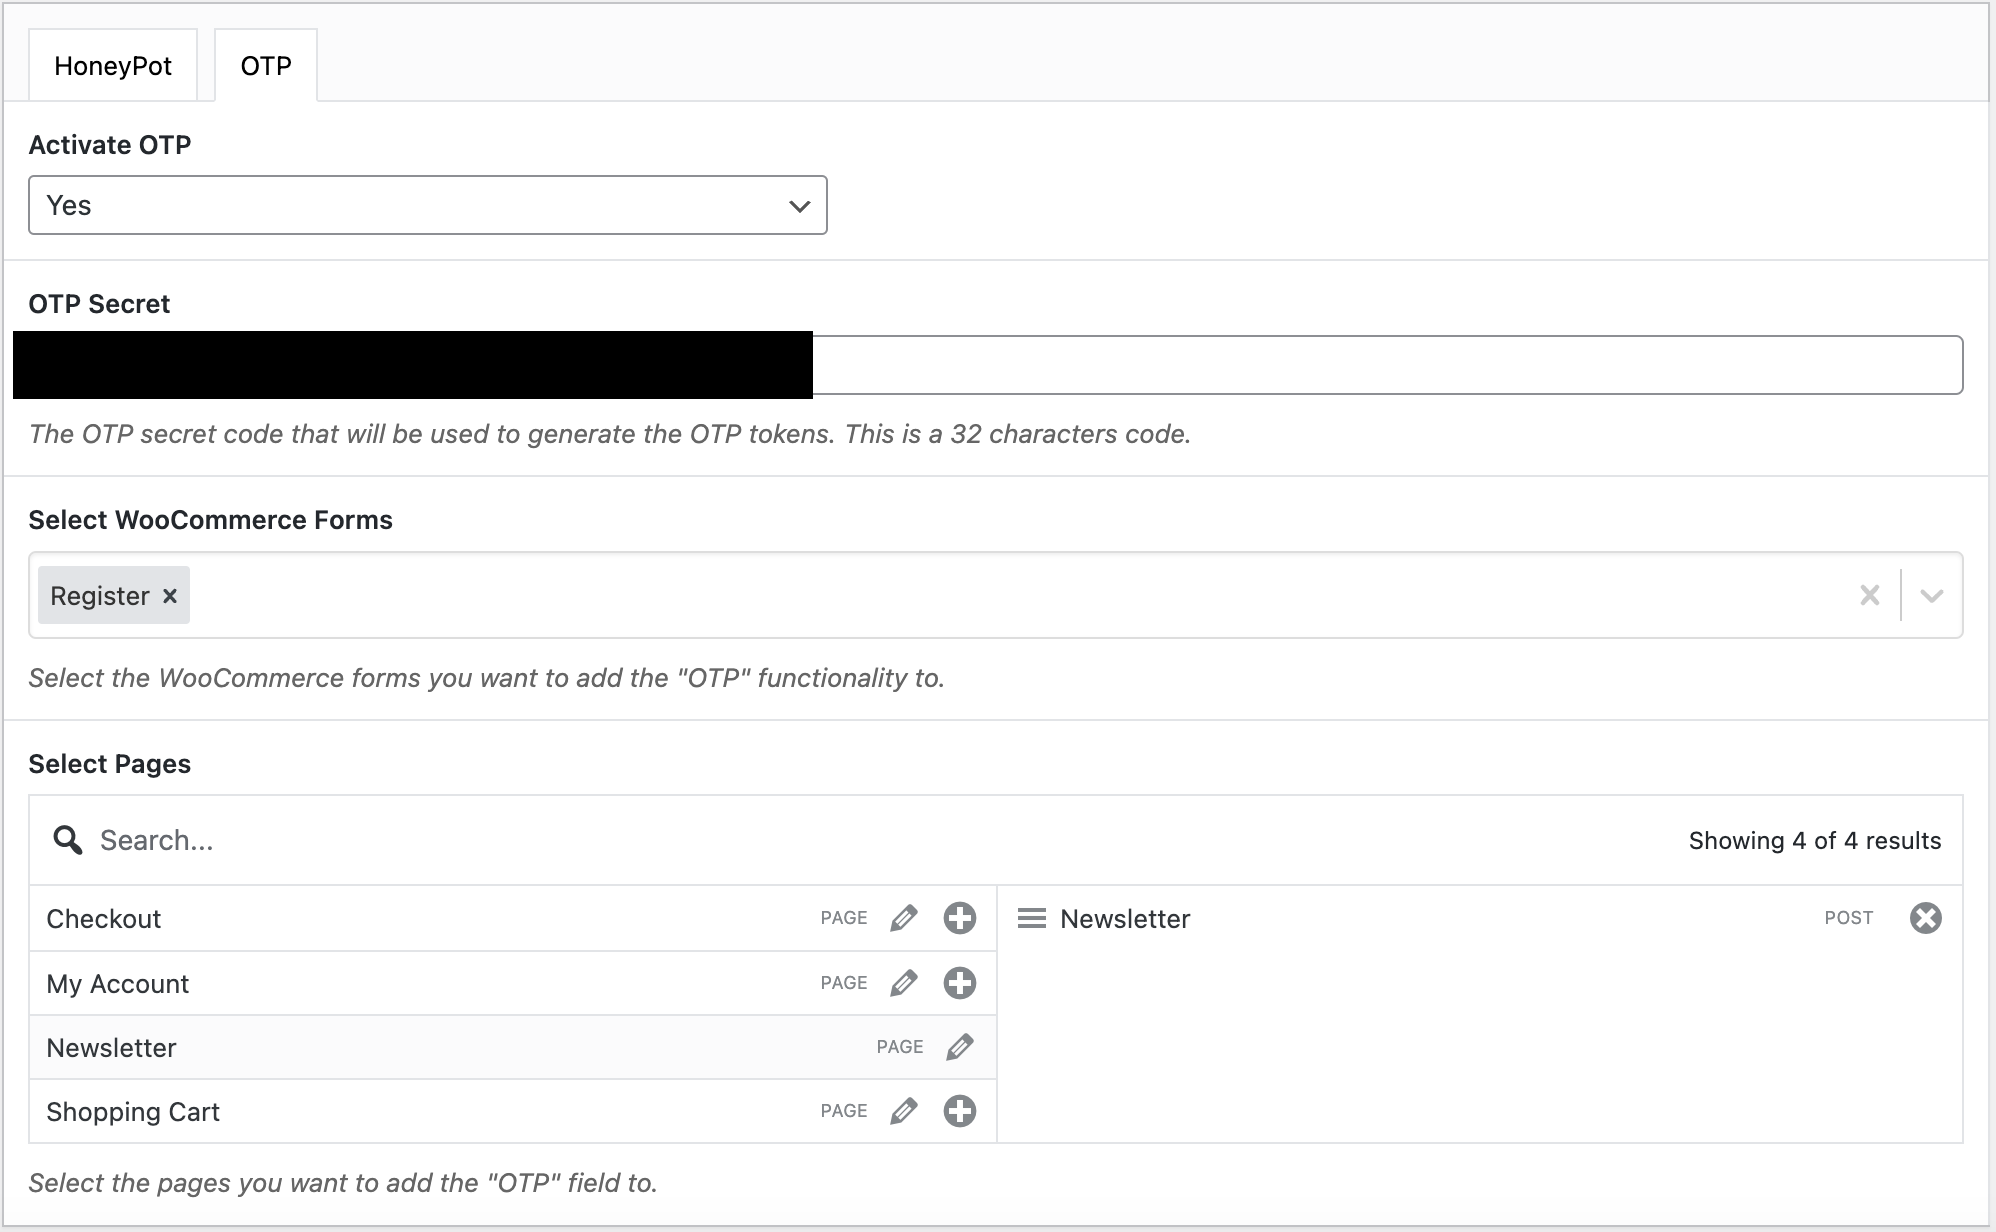Select the My Account row text
Viewport: 1996px width, 1232px height.
(x=118, y=984)
